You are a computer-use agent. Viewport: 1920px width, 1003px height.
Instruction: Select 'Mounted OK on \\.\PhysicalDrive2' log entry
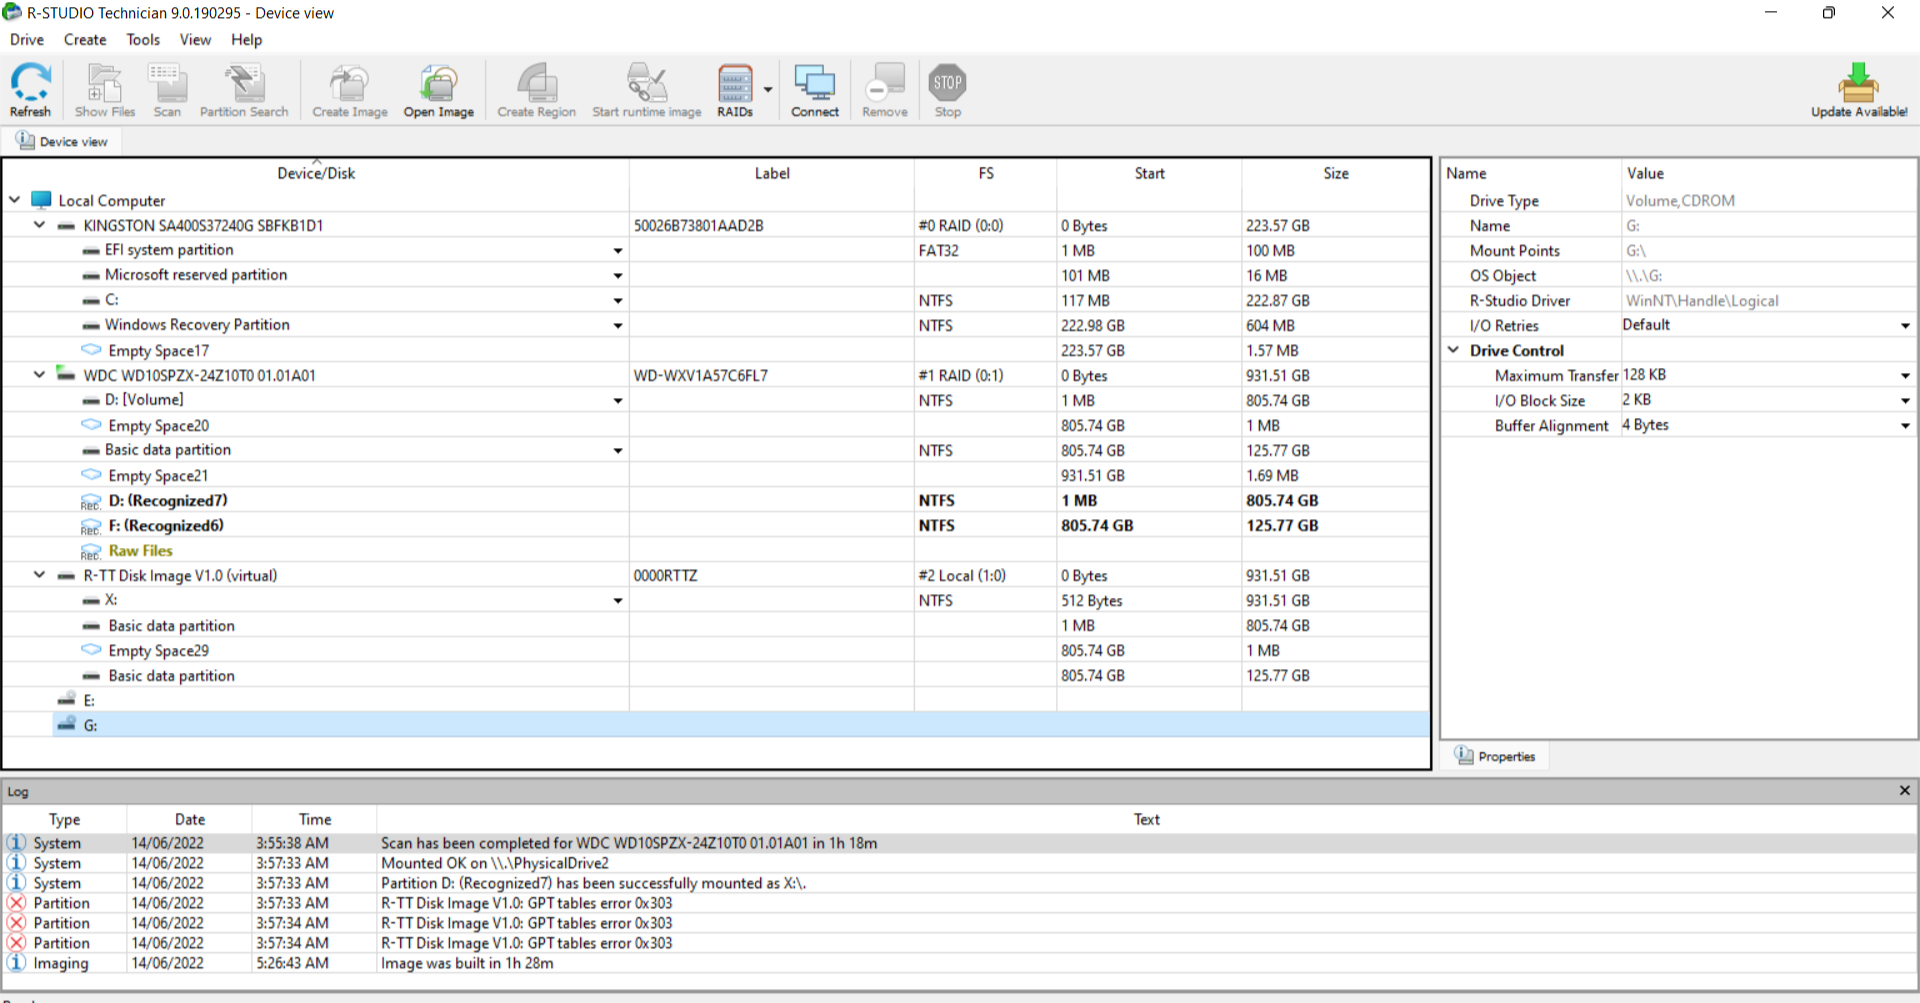coord(960,863)
